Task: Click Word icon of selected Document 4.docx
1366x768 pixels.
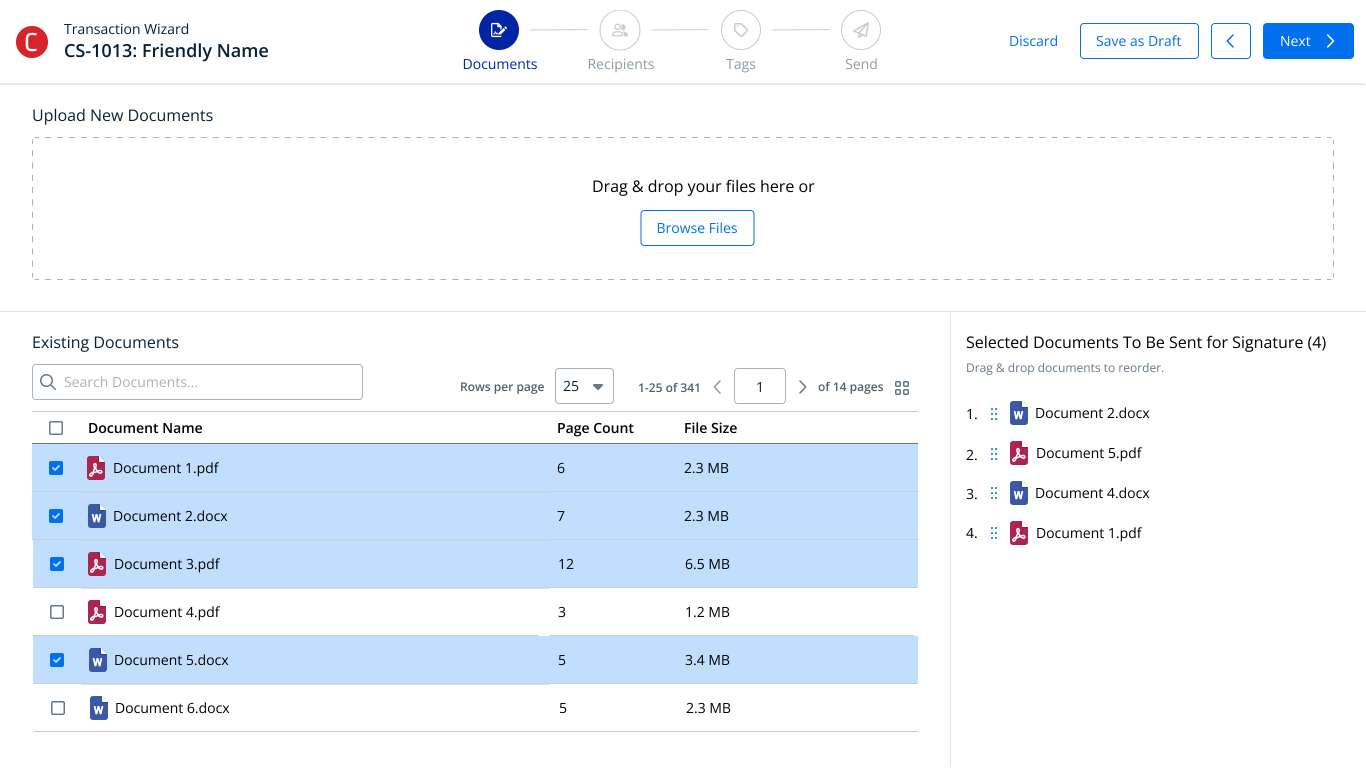Action: tap(1018, 493)
